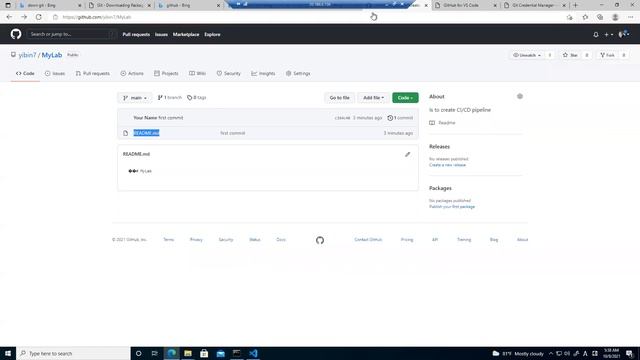Image resolution: width=640 pixels, height=360 pixels.
Task: Open the 0 tags link
Action: [x=197, y=98]
